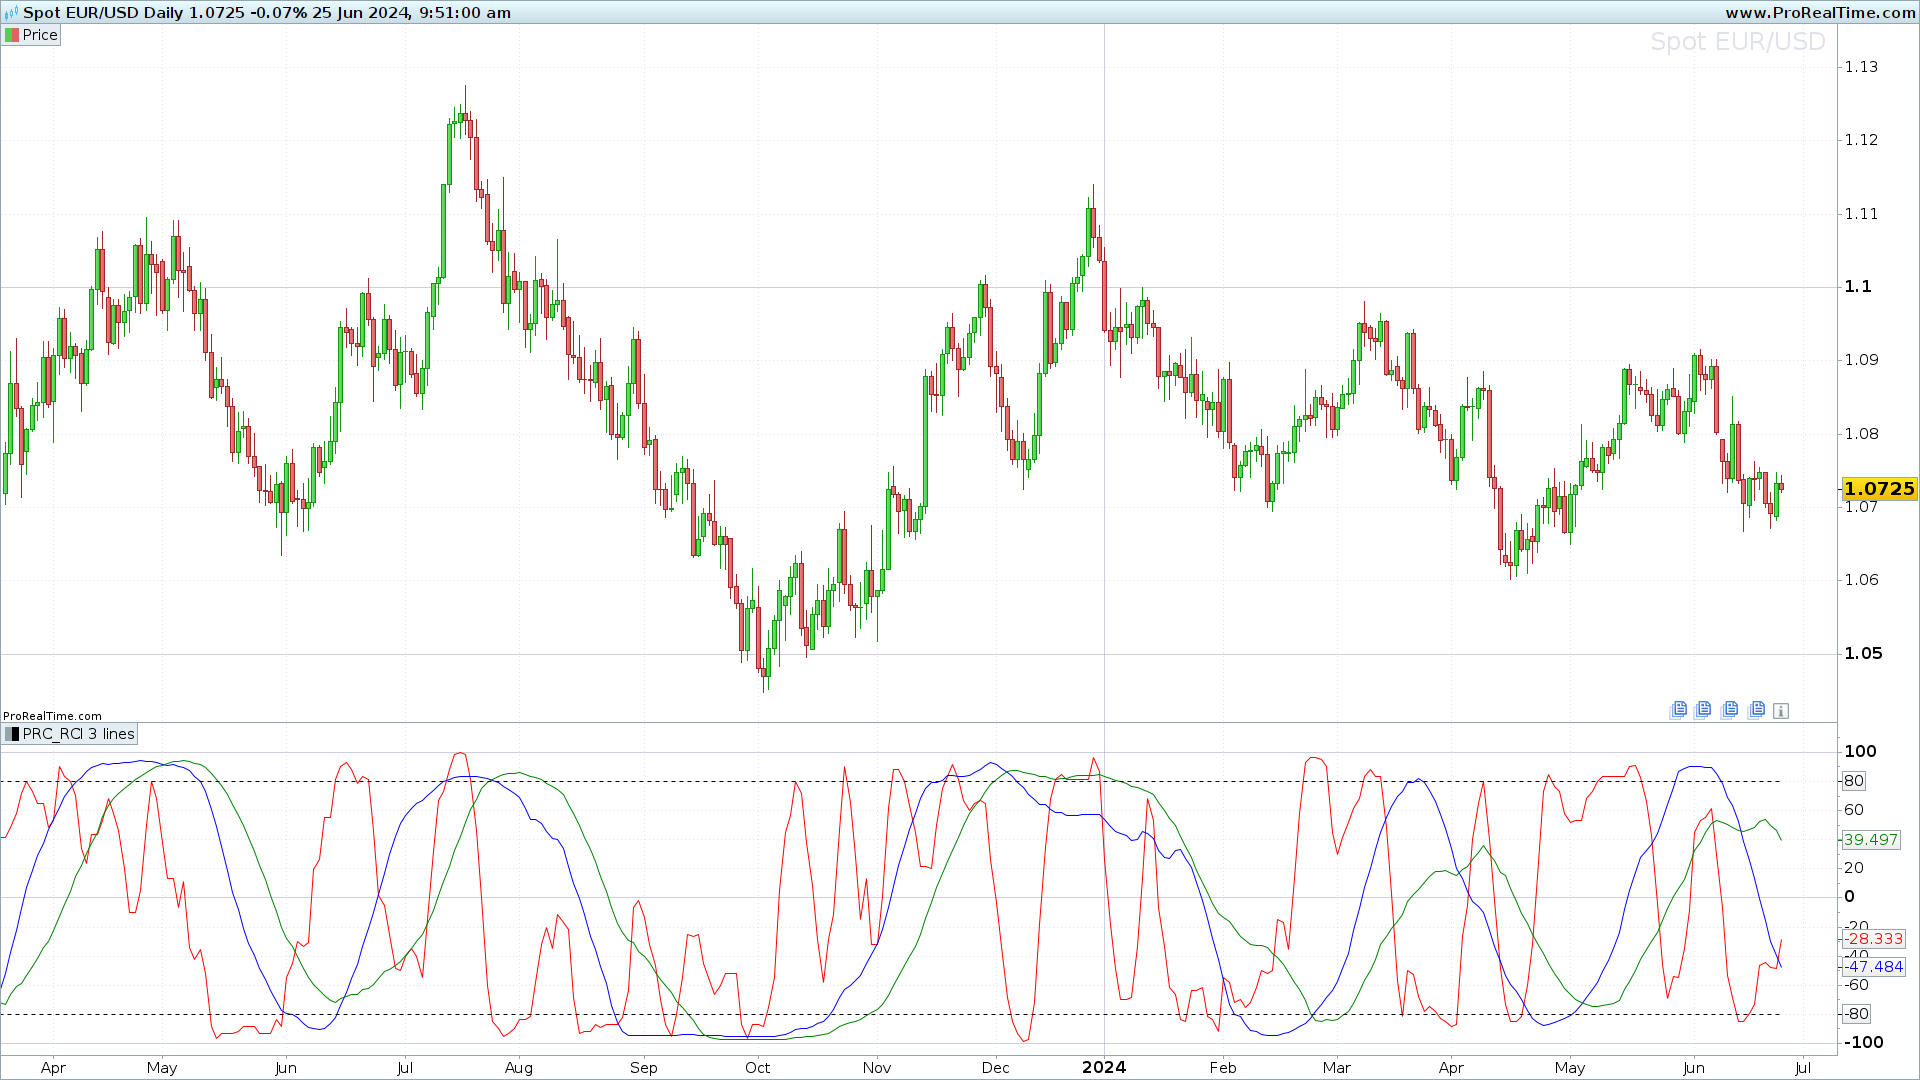The height and width of the screenshot is (1080, 1920).
Task: Click the green-red Price color swatch
Action: (12, 35)
